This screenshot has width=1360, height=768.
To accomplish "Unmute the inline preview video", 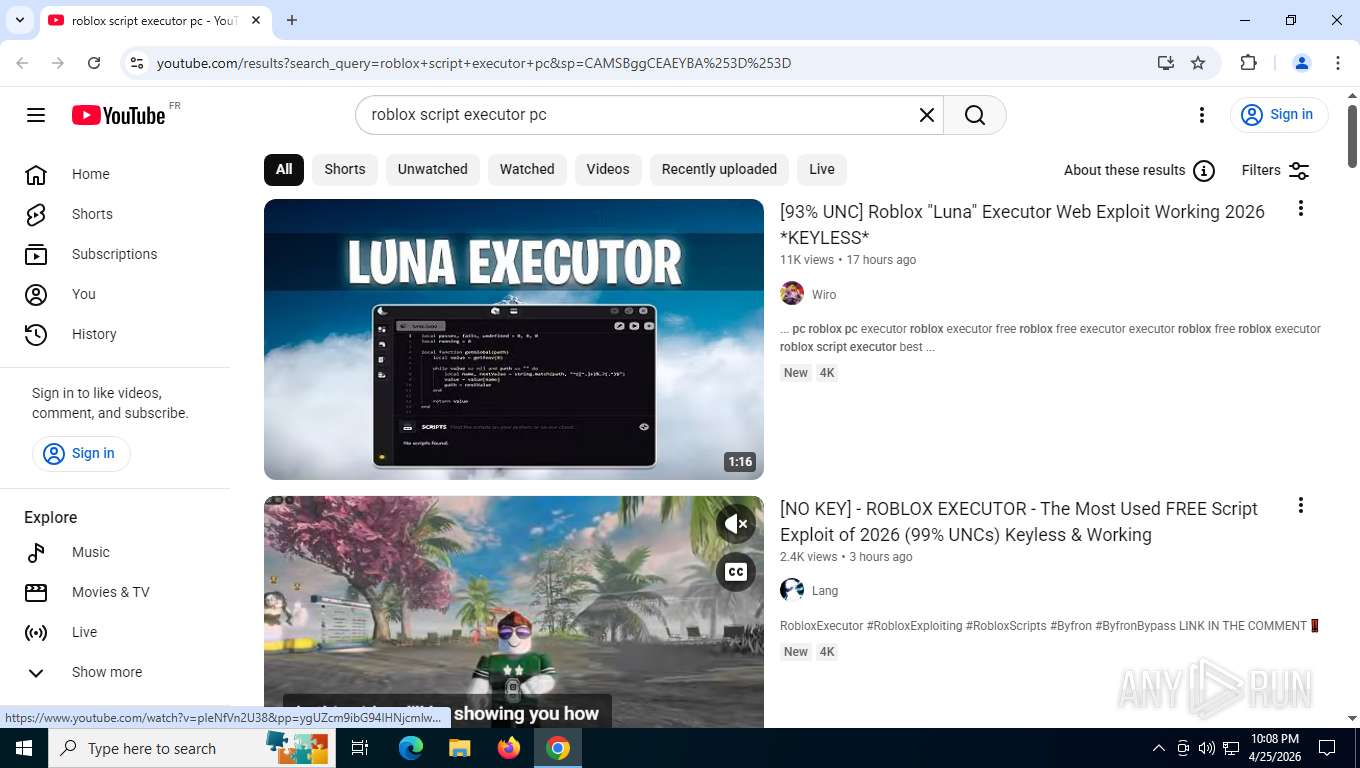I will coord(736,524).
